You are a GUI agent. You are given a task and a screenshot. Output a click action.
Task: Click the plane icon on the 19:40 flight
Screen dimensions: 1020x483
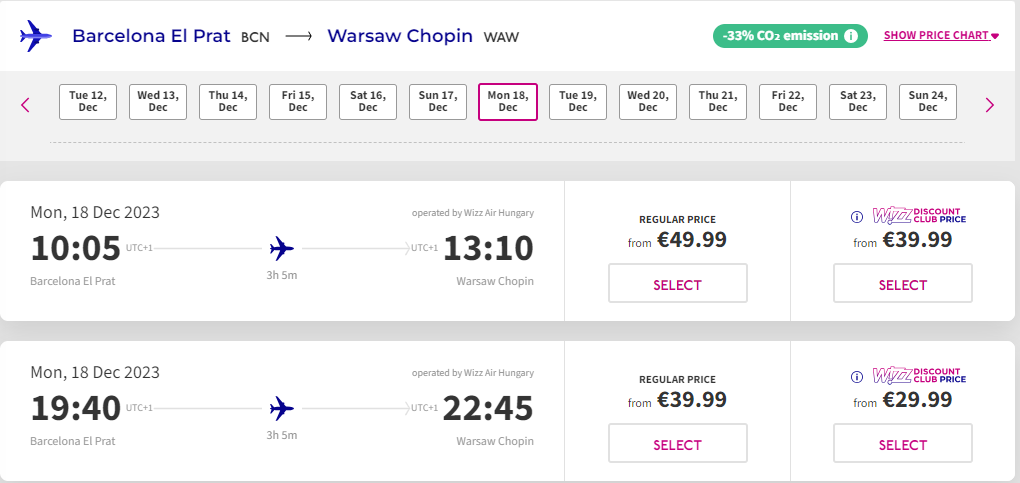pyautogui.click(x=282, y=408)
